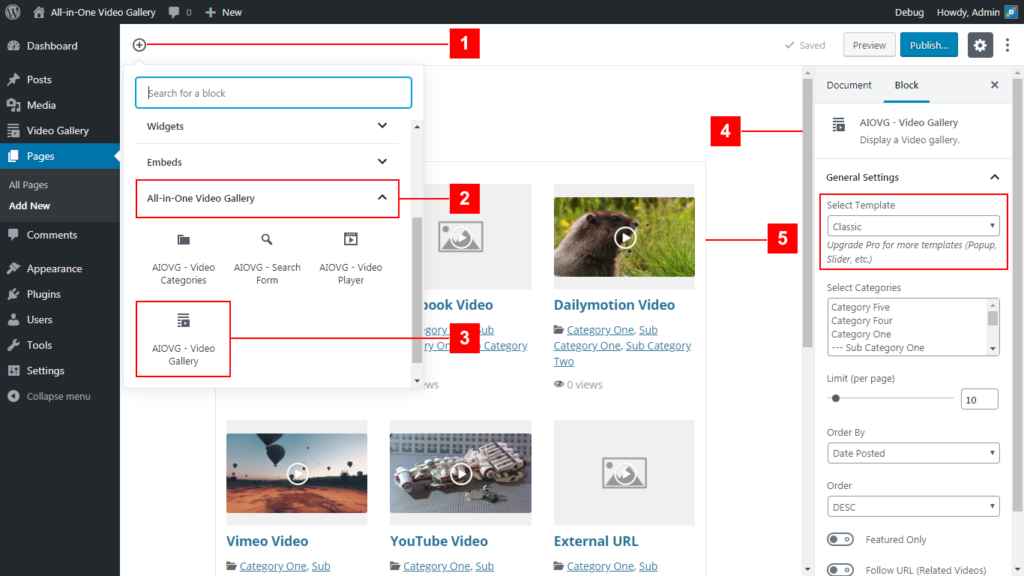Enable Follow URL (Related Videos) toggle

pos(840,570)
